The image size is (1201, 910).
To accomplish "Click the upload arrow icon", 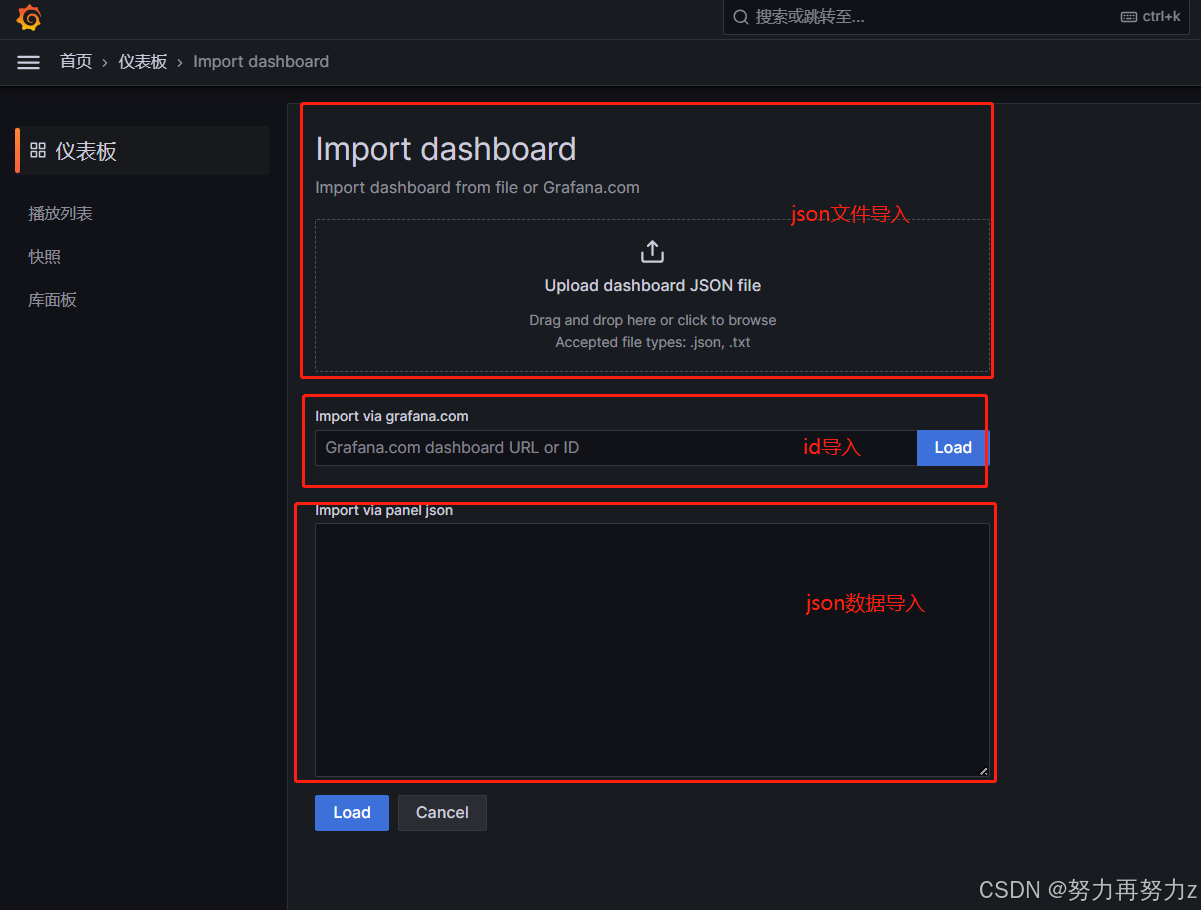I will click(x=652, y=252).
